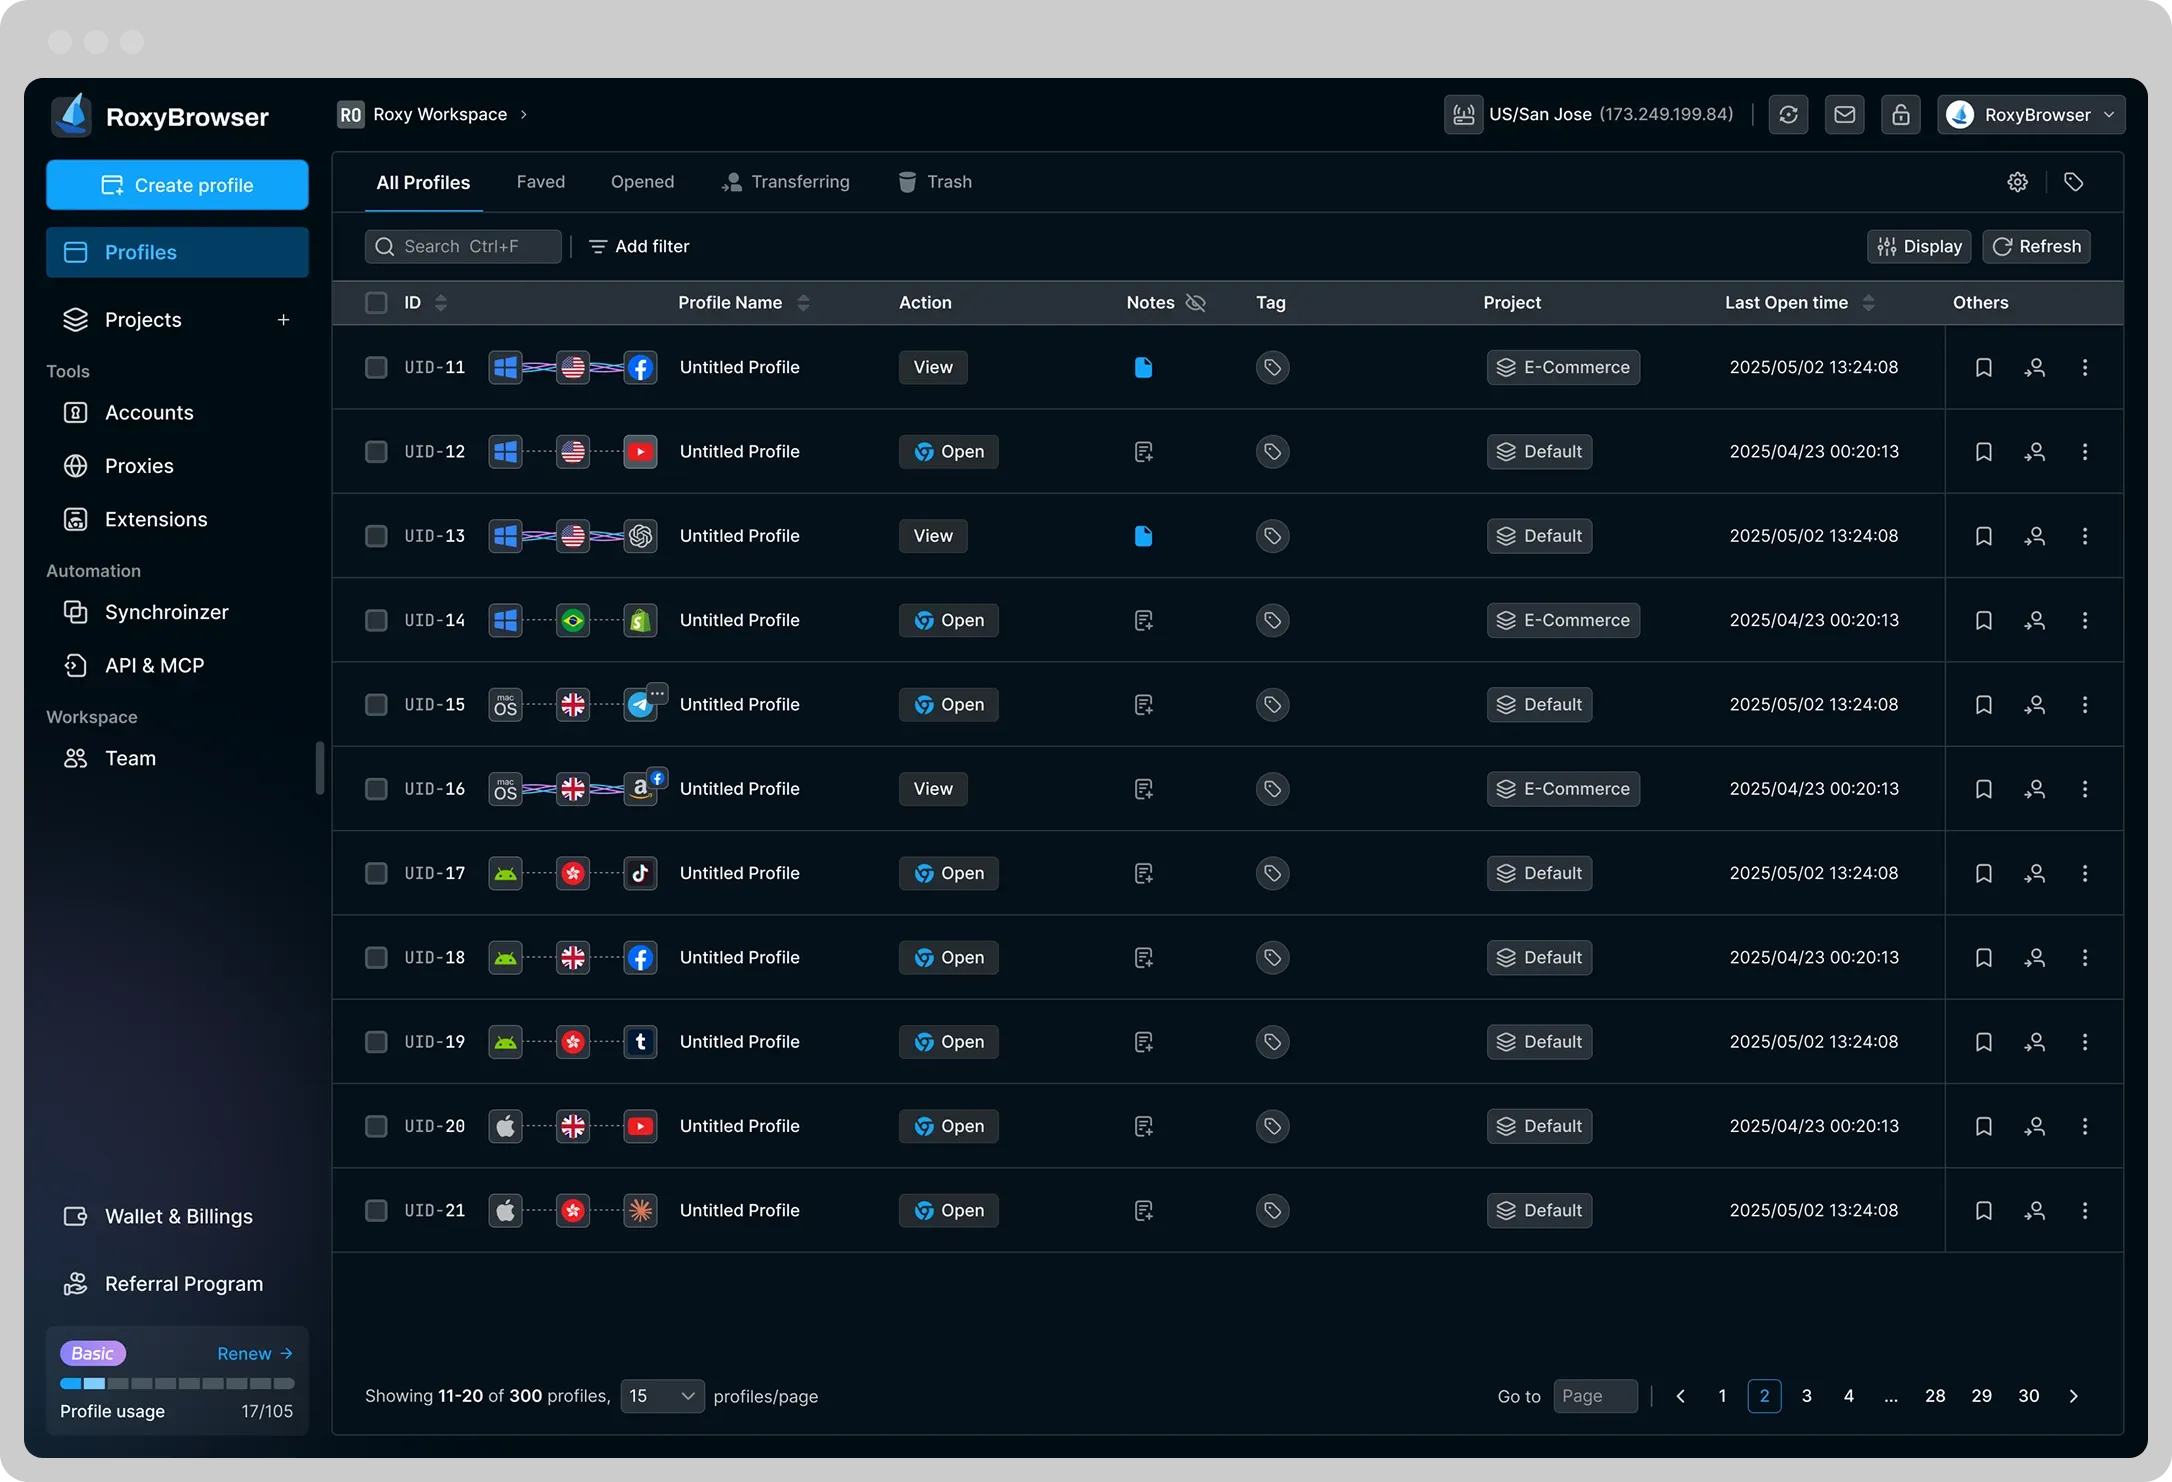Bookmark the UID-14 profile

click(x=1983, y=620)
